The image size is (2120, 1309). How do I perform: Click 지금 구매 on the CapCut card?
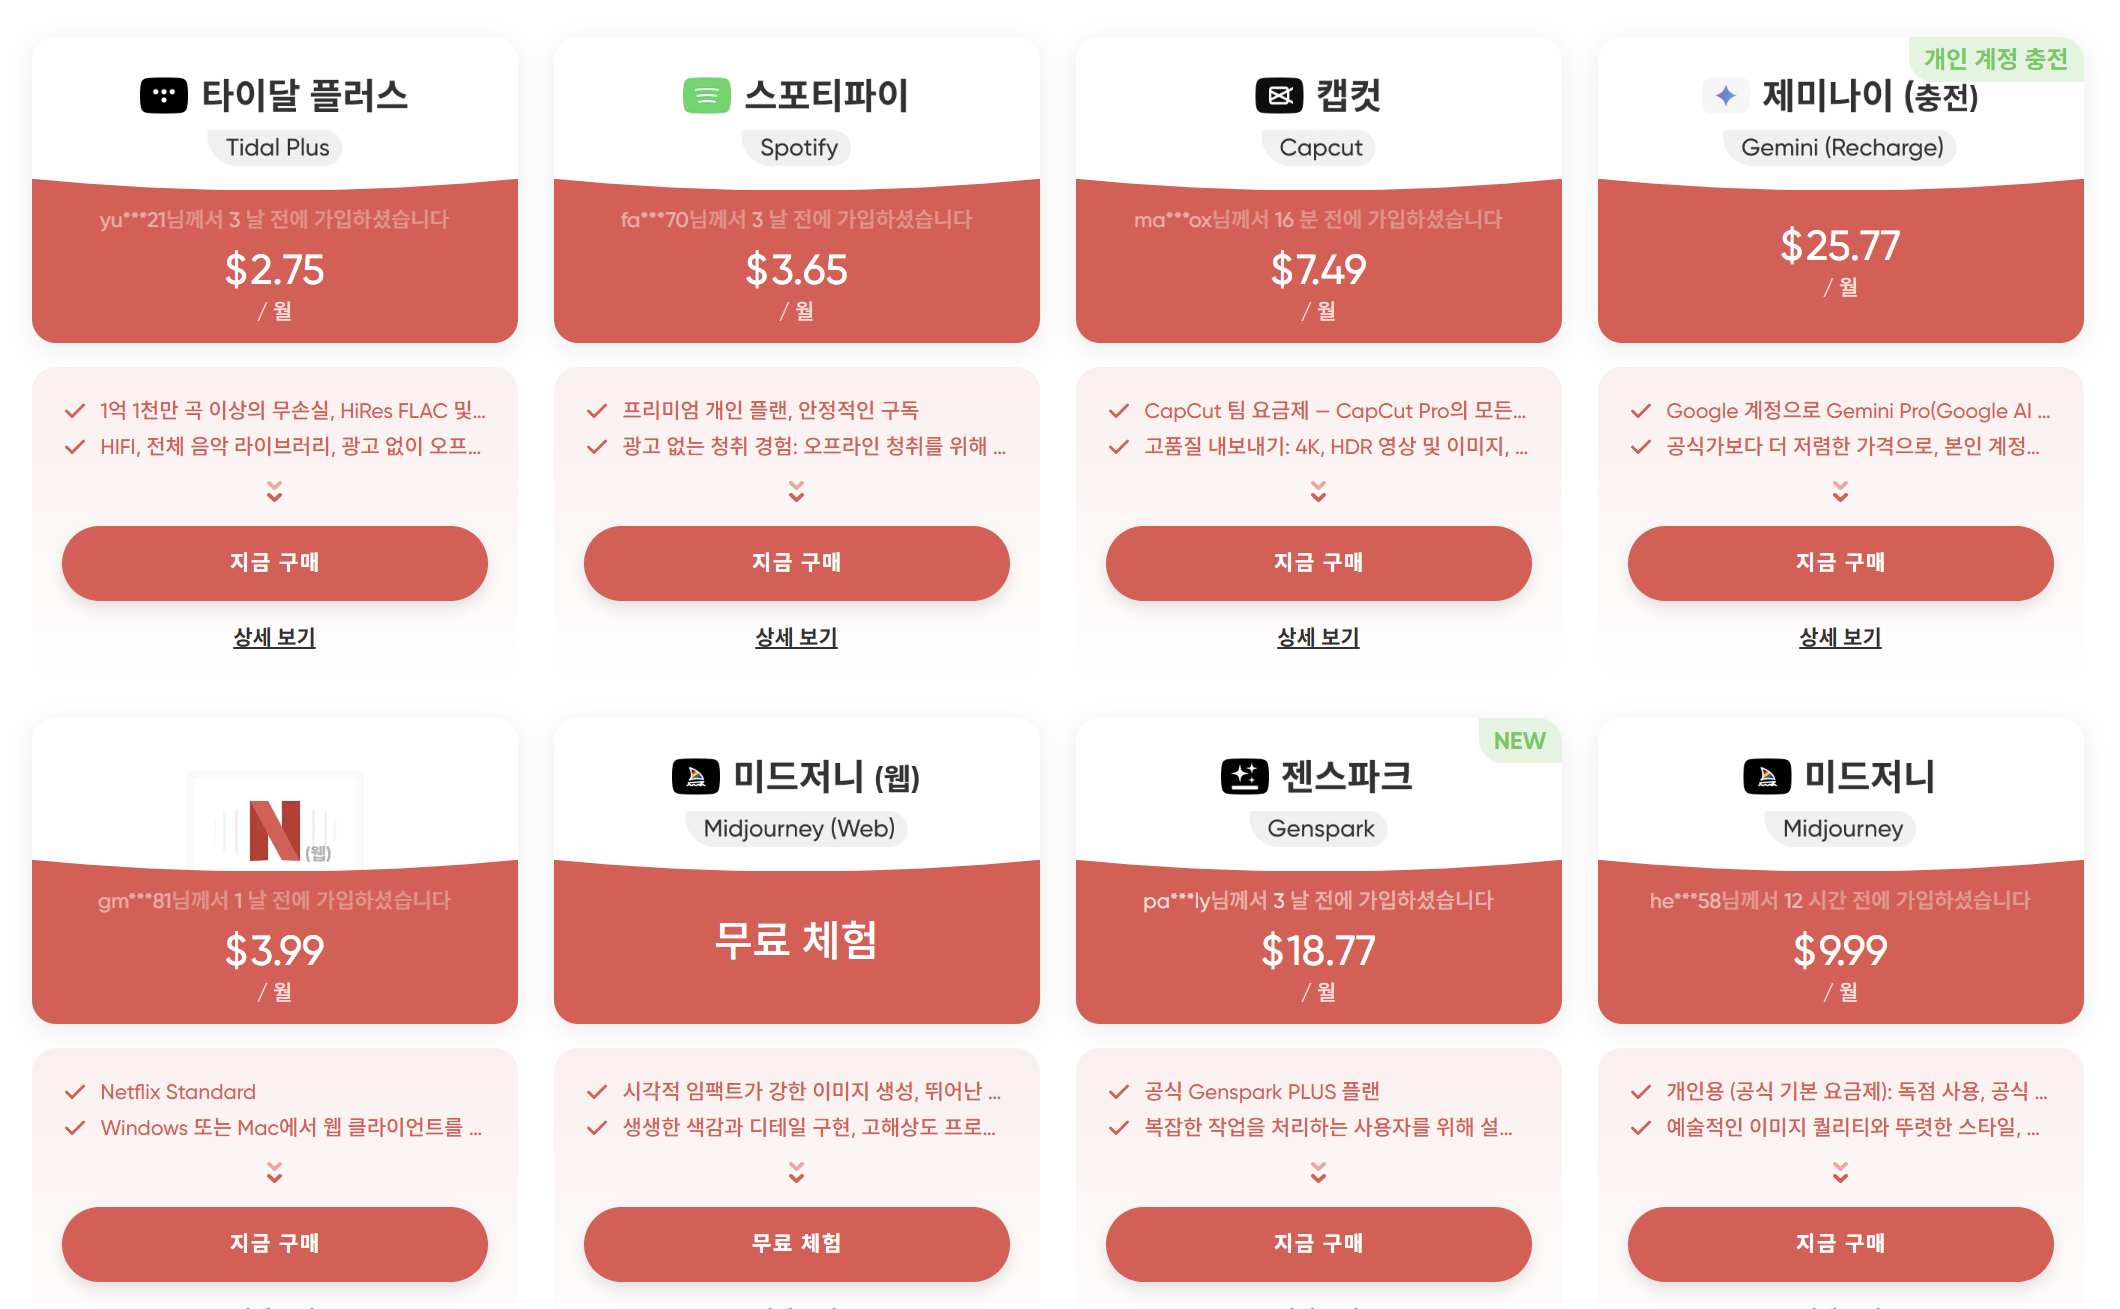[x=1318, y=563]
